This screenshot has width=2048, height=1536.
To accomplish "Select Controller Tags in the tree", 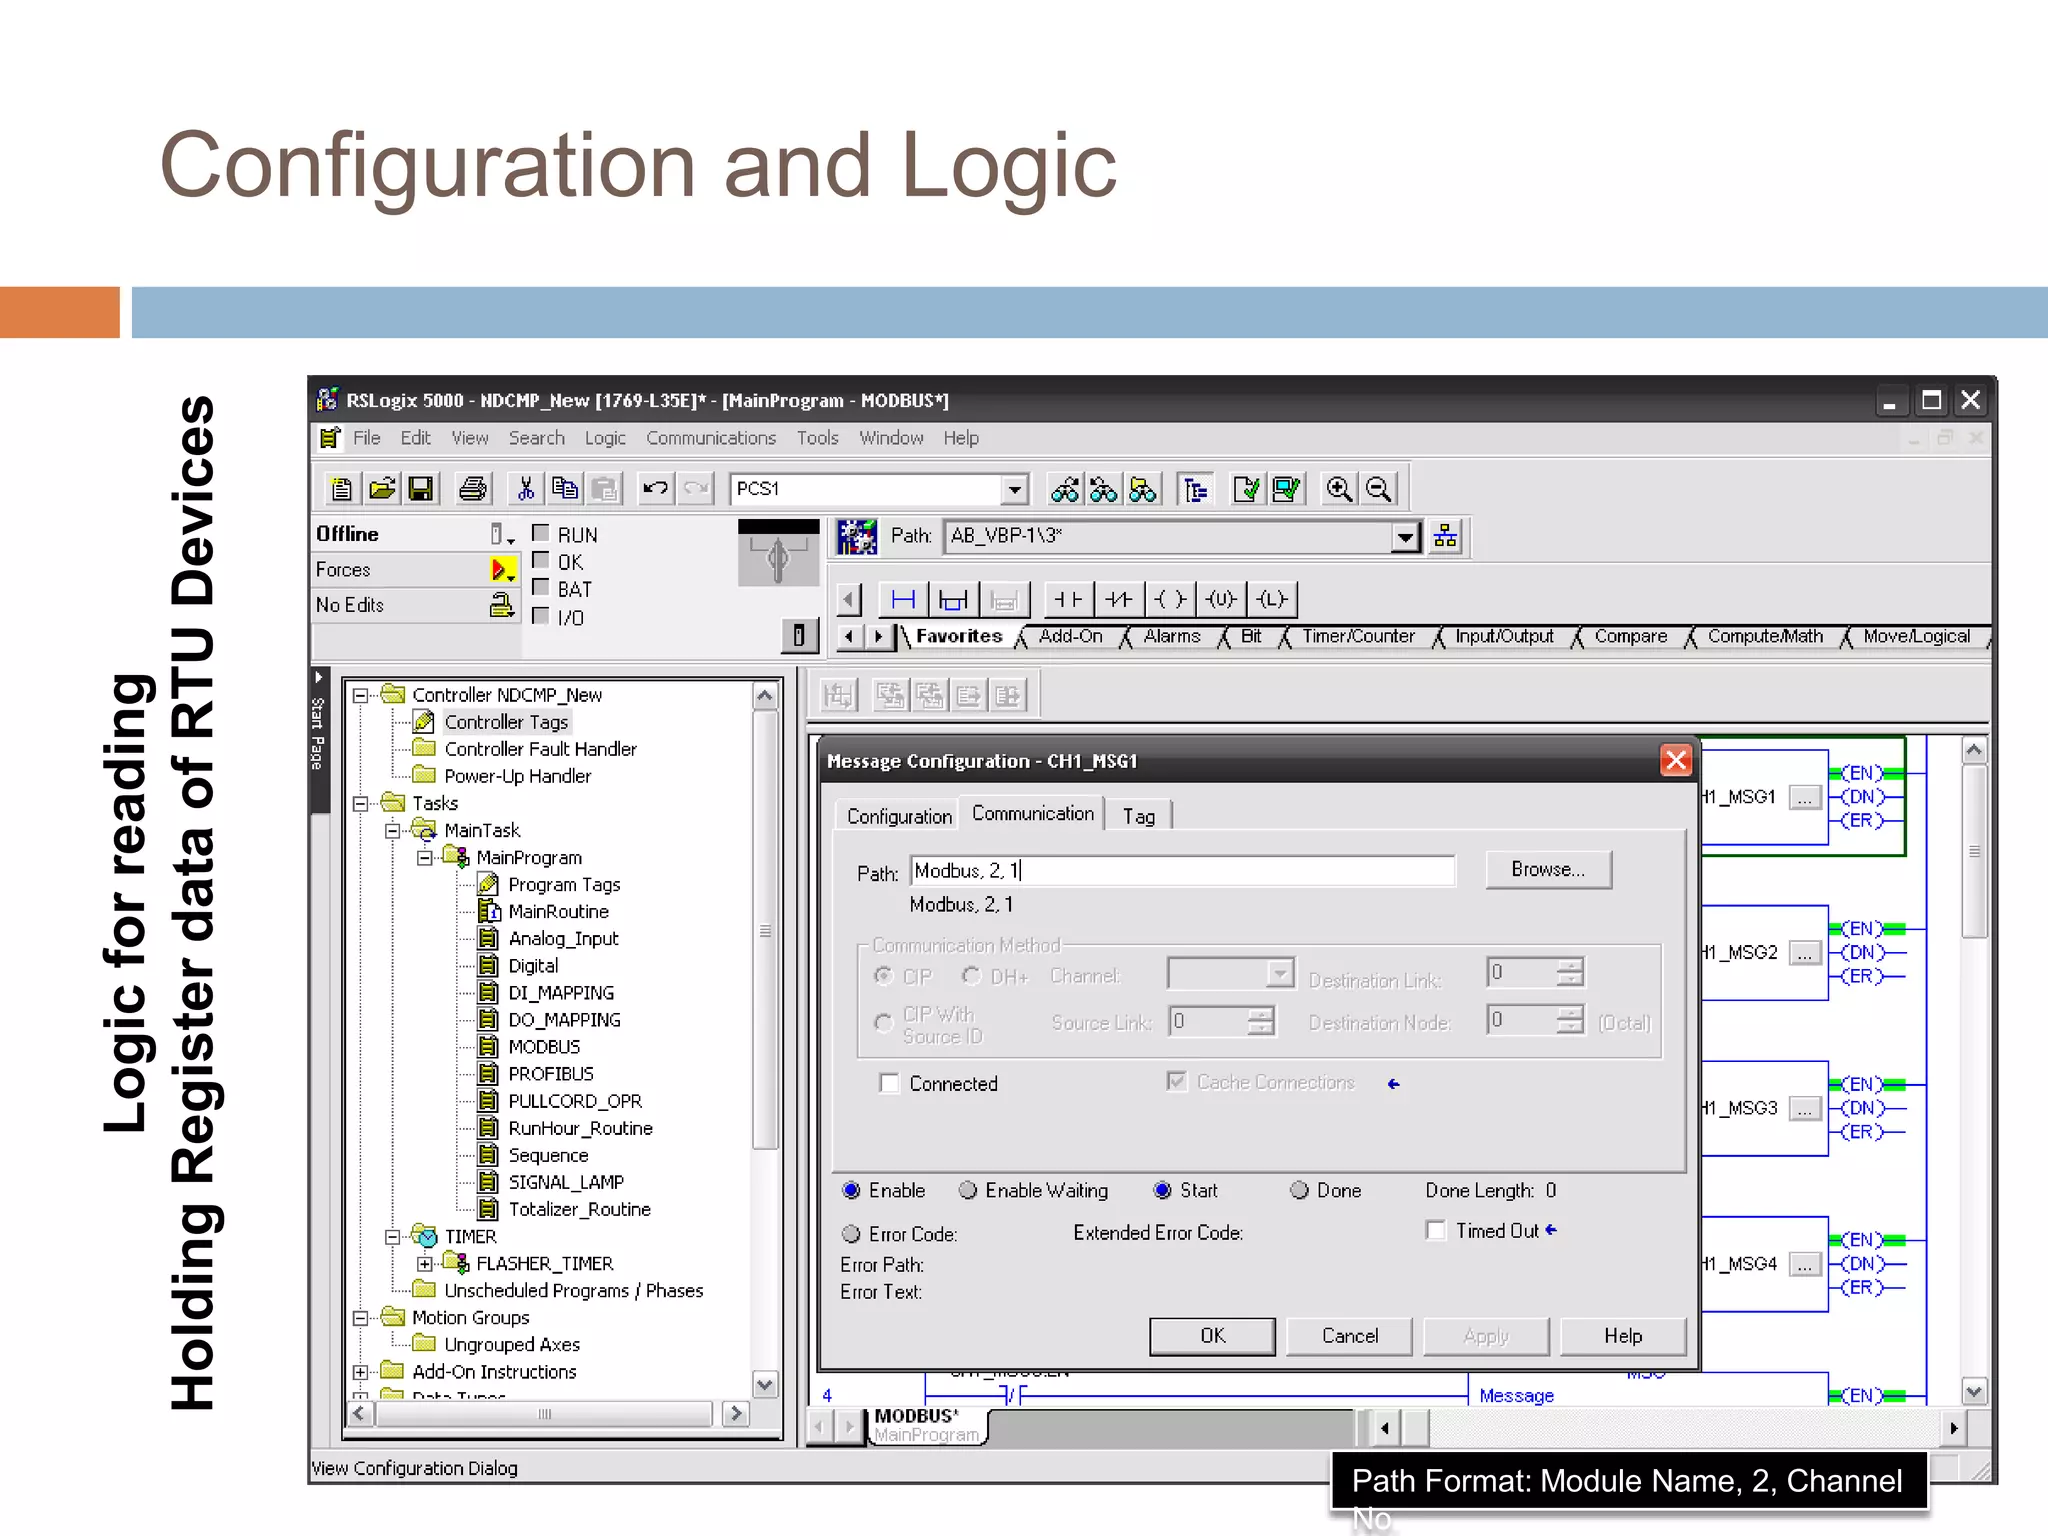I will [x=506, y=722].
